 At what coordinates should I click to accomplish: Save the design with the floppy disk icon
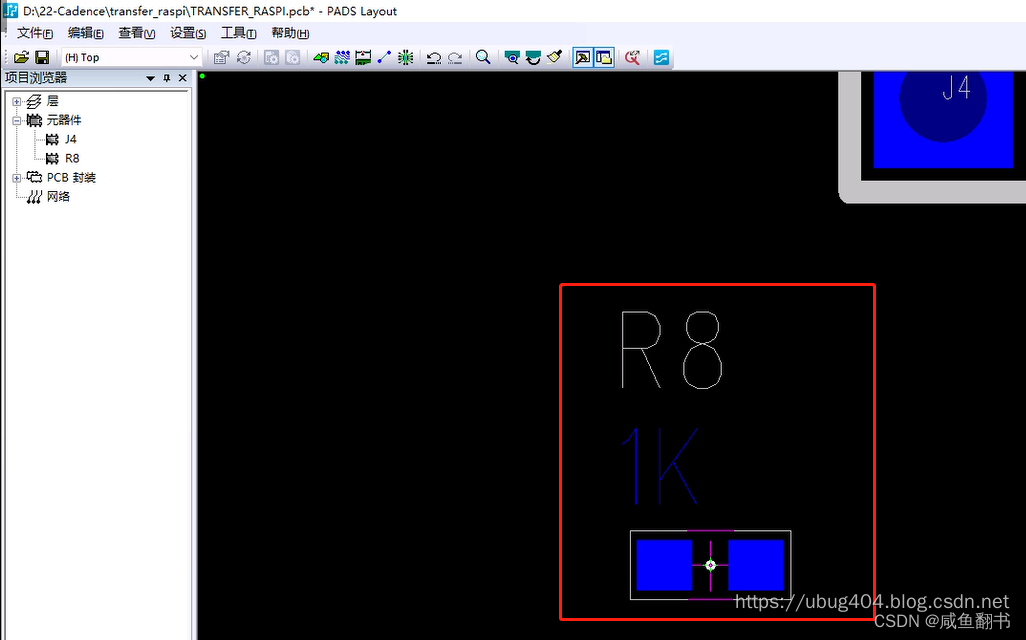pyautogui.click(x=42, y=58)
